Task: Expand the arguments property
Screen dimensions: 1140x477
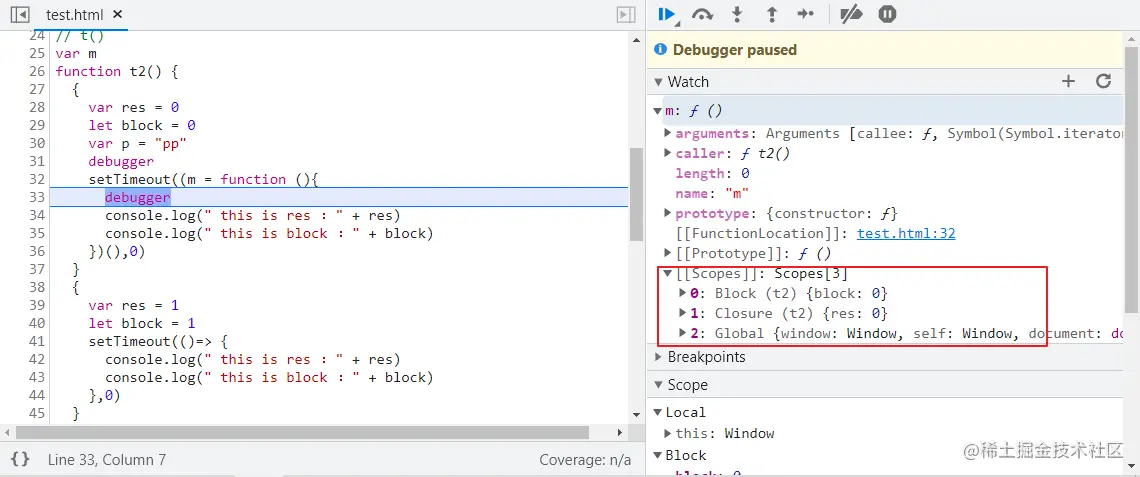Action: coord(667,133)
